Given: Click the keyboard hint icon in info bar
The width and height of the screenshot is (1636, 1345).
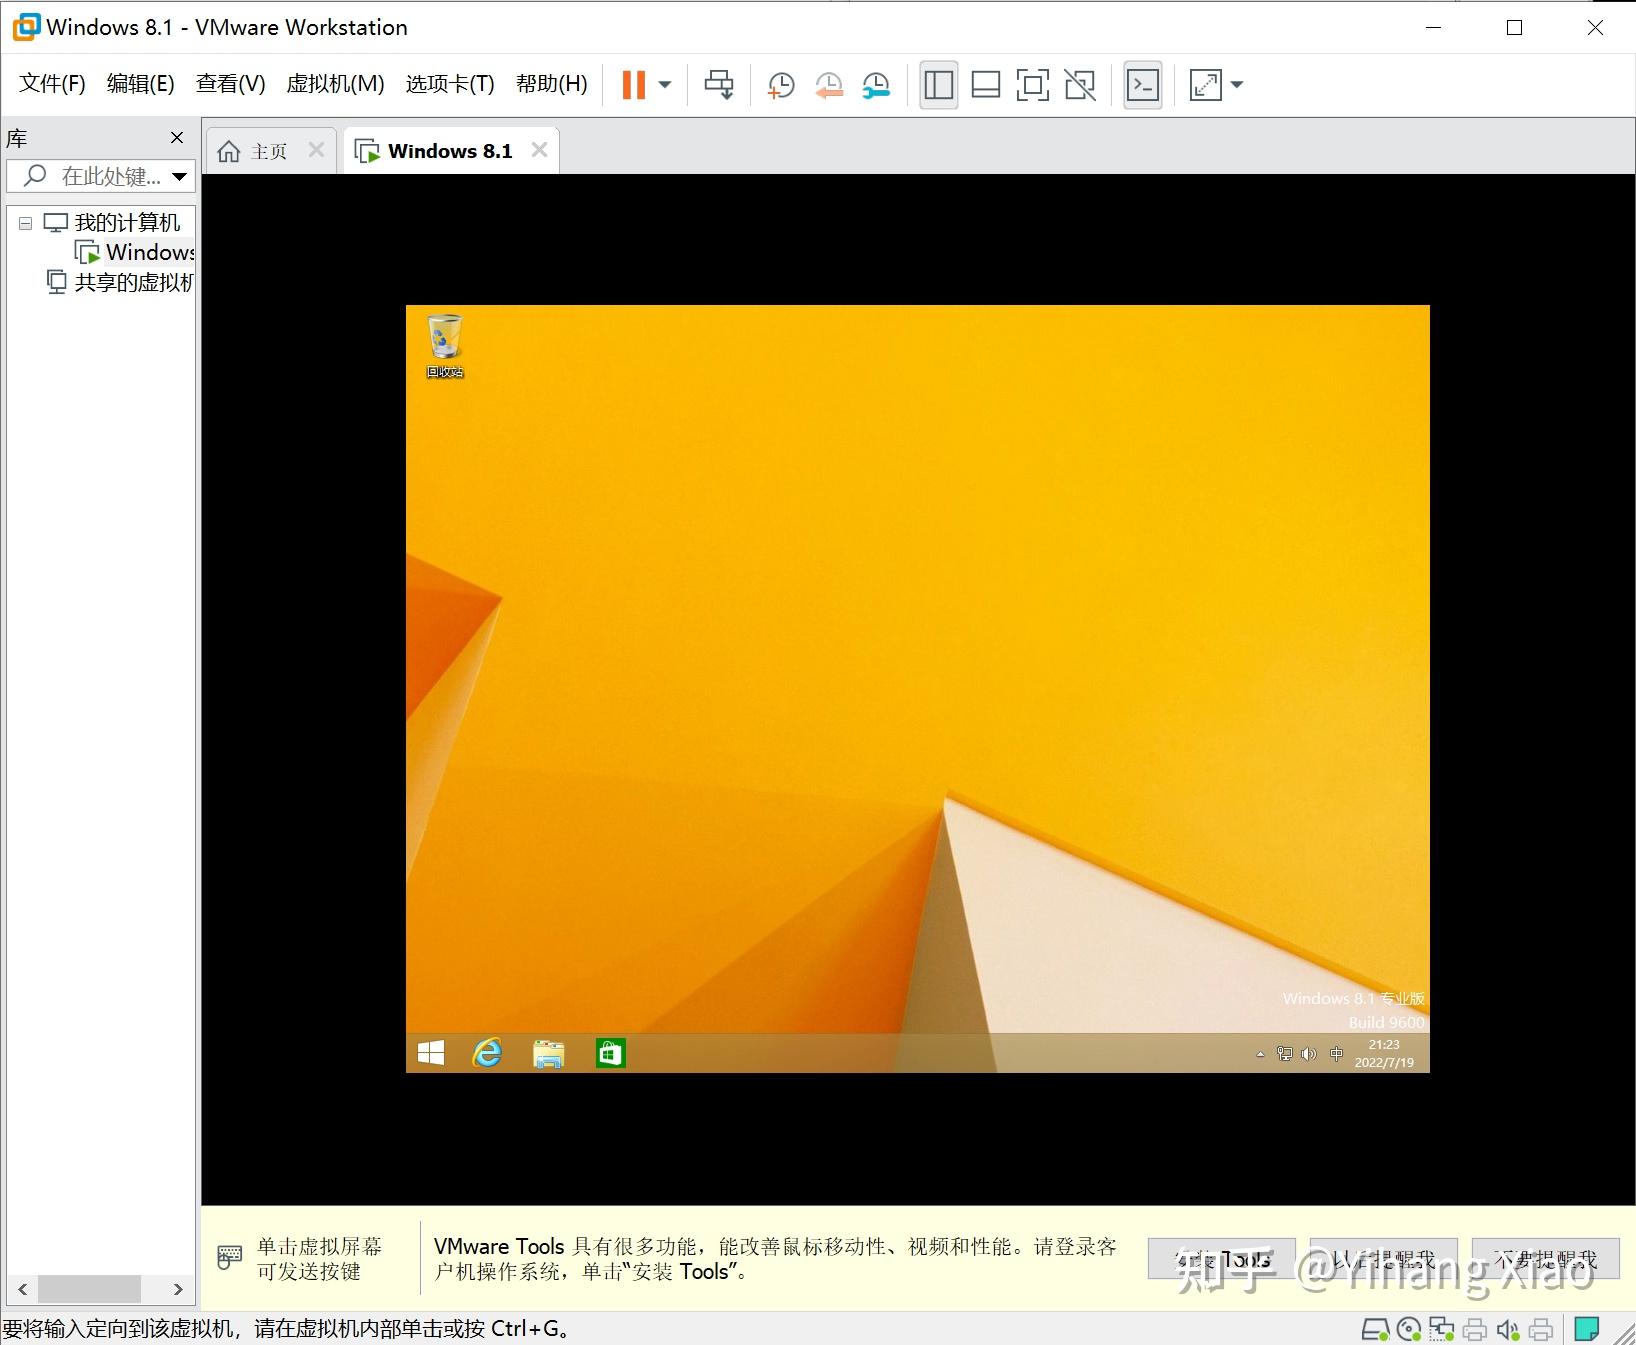Looking at the screenshot, I should (230, 1258).
